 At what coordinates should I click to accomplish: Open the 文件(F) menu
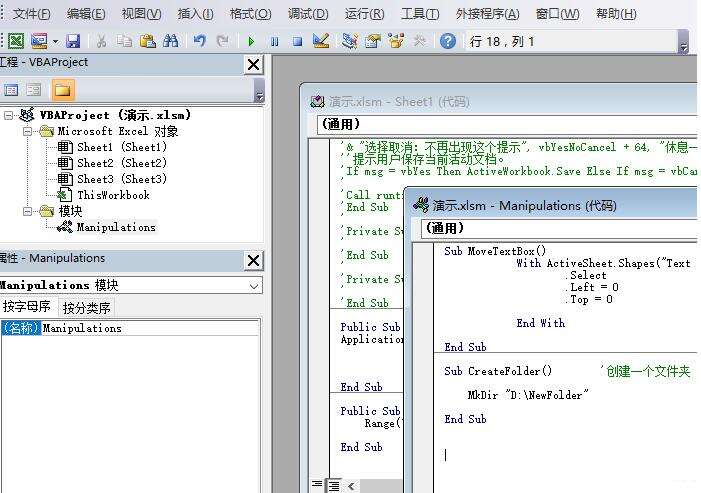[31, 14]
